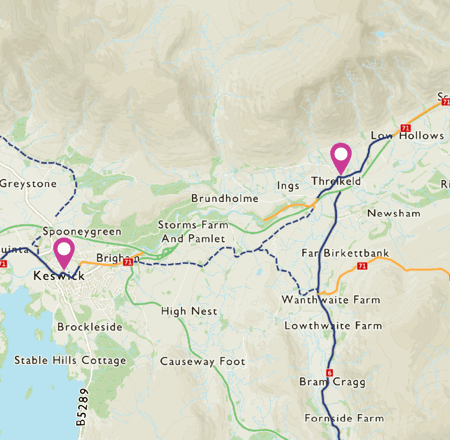Select the Causeway Foot label
The height and width of the screenshot is (440, 450).
[203, 362]
